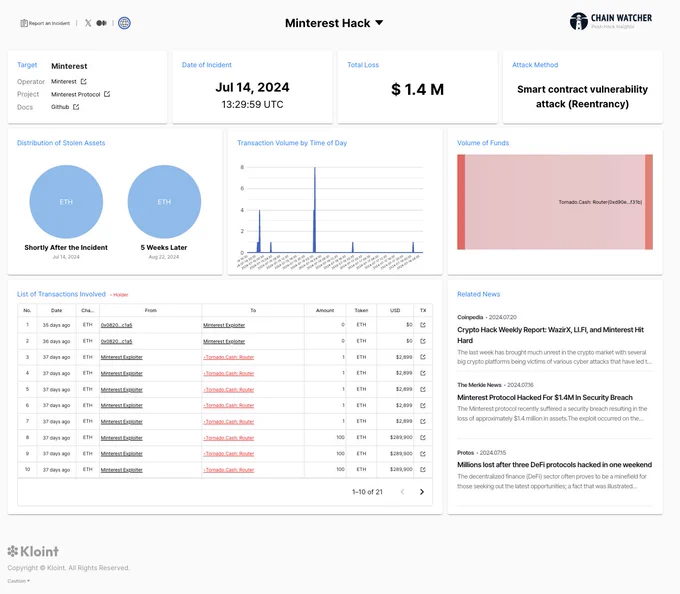The width and height of the screenshot is (680, 594).
Task: Open the Medium icon in header
Action: [x=101, y=23]
